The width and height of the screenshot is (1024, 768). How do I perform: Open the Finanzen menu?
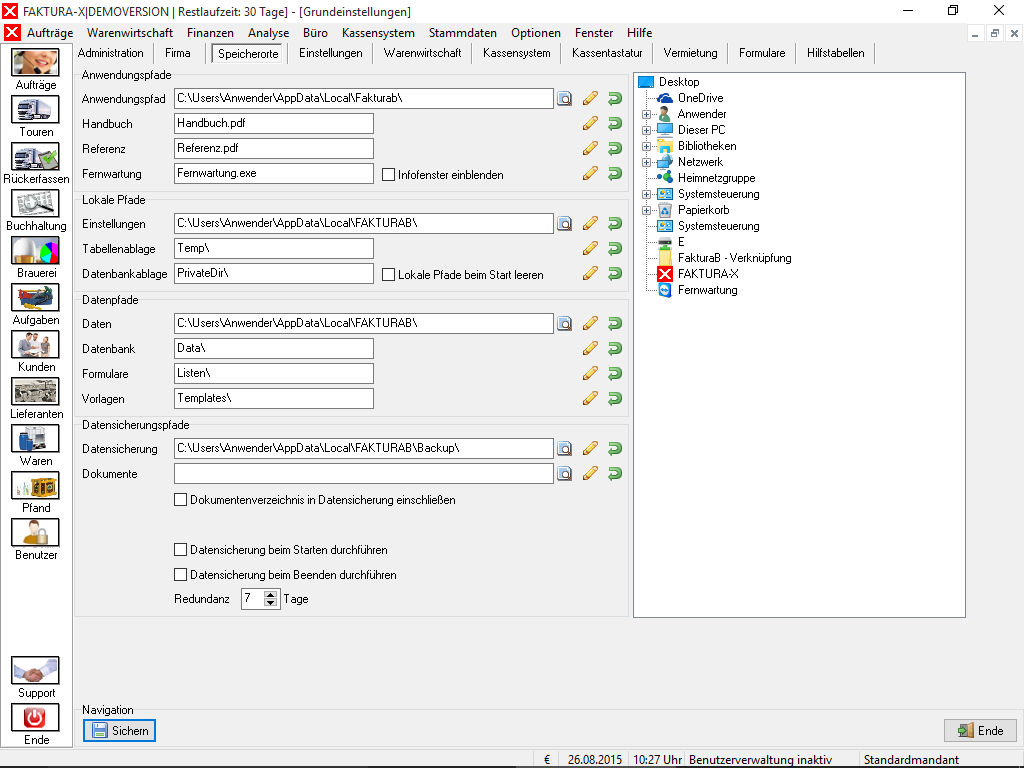click(210, 33)
